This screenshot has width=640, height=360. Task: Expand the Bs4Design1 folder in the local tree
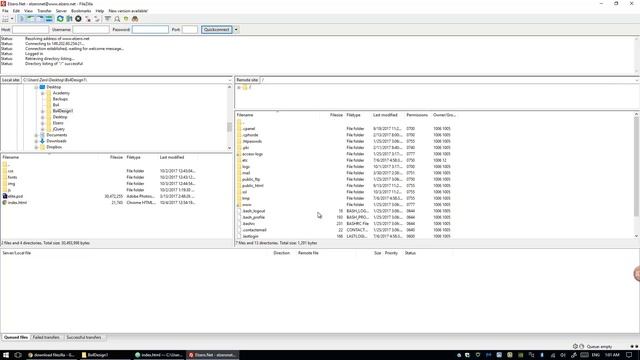(42, 111)
